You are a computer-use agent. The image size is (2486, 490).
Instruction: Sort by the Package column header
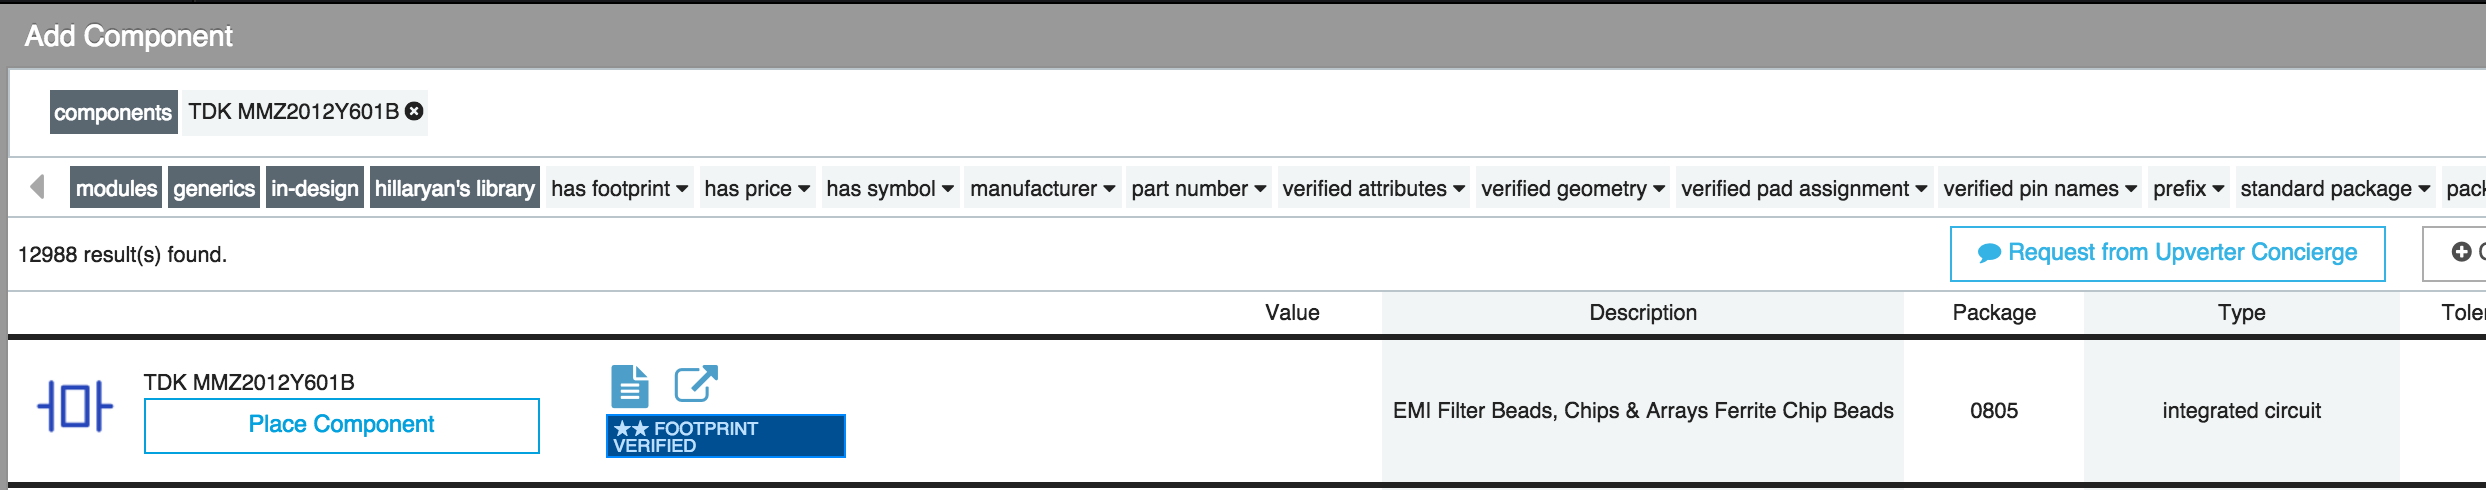click(x=1994, y=313)
